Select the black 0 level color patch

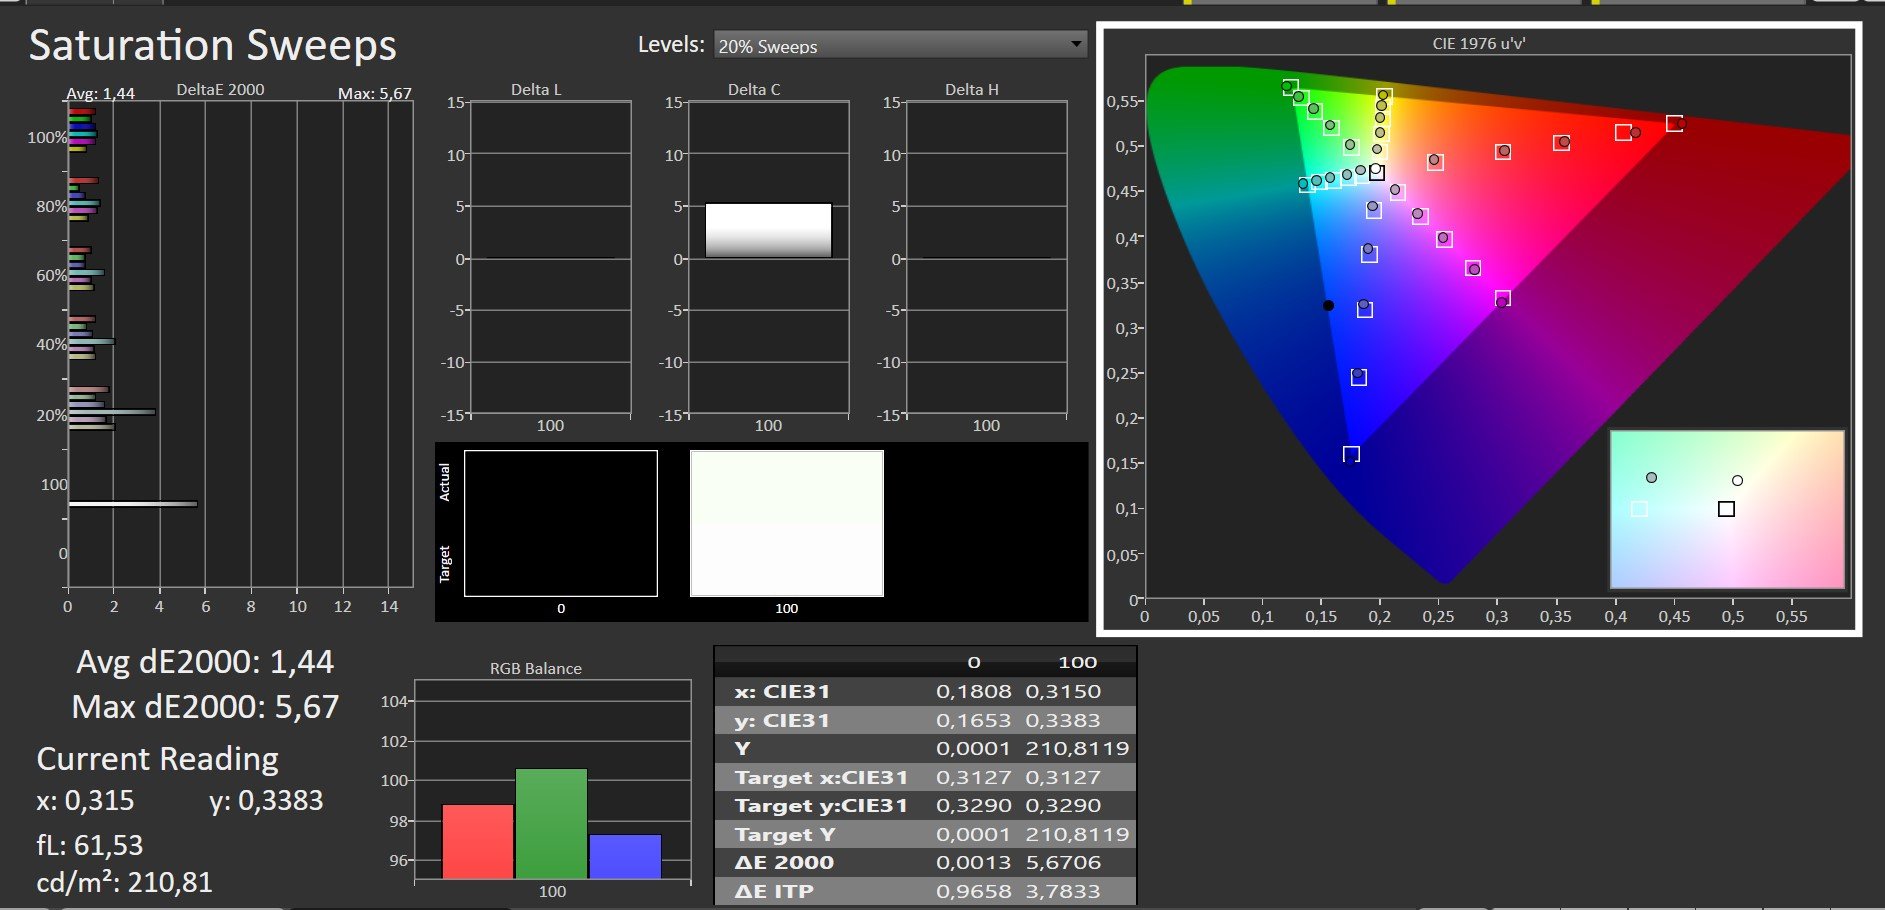tap(560, 523)
